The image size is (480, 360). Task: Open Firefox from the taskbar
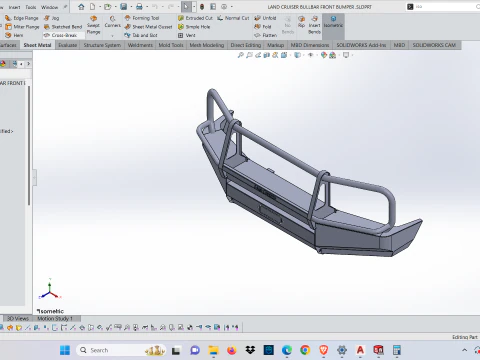click(232, 350)
